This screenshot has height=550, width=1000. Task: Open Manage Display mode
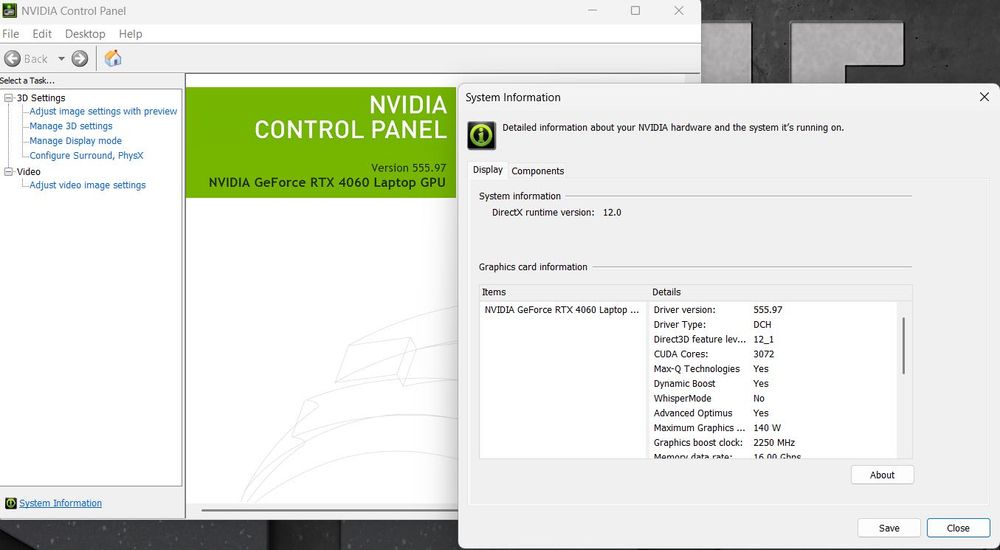(x=75, y=140)
